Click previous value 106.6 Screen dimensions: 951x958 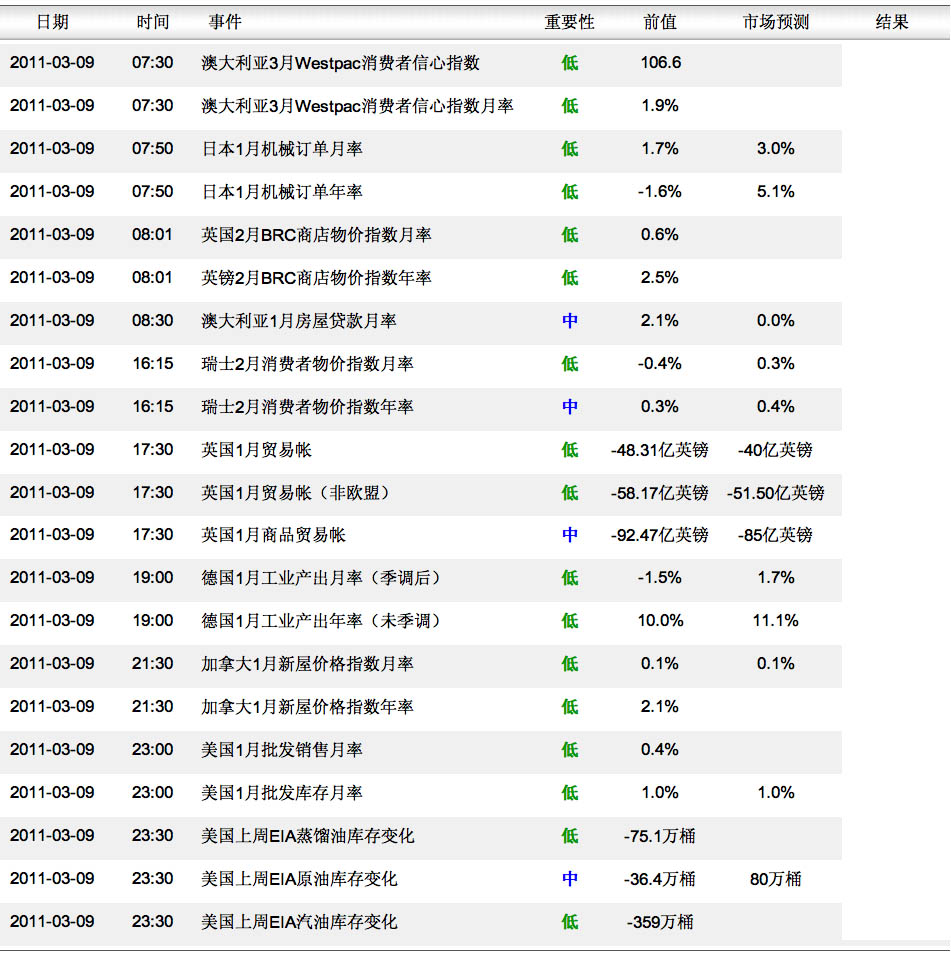click(x=660, y=62)
